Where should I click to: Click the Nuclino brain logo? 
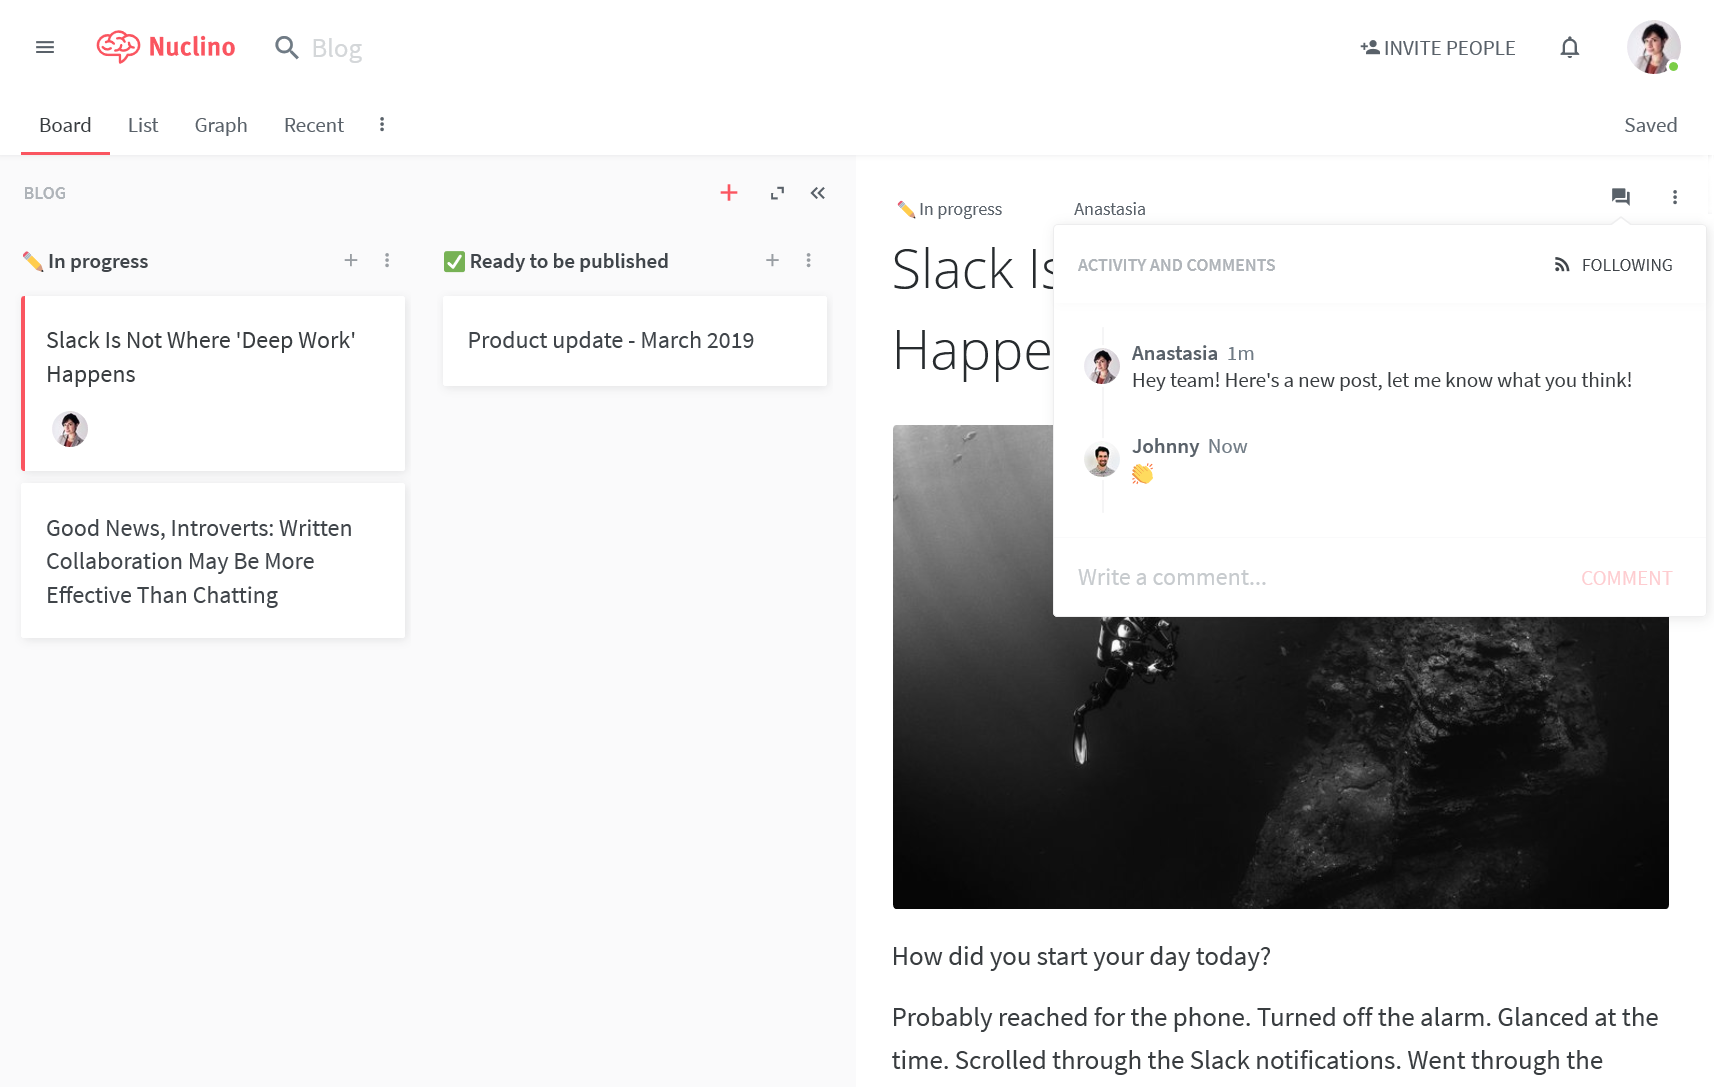click(118, 47)
